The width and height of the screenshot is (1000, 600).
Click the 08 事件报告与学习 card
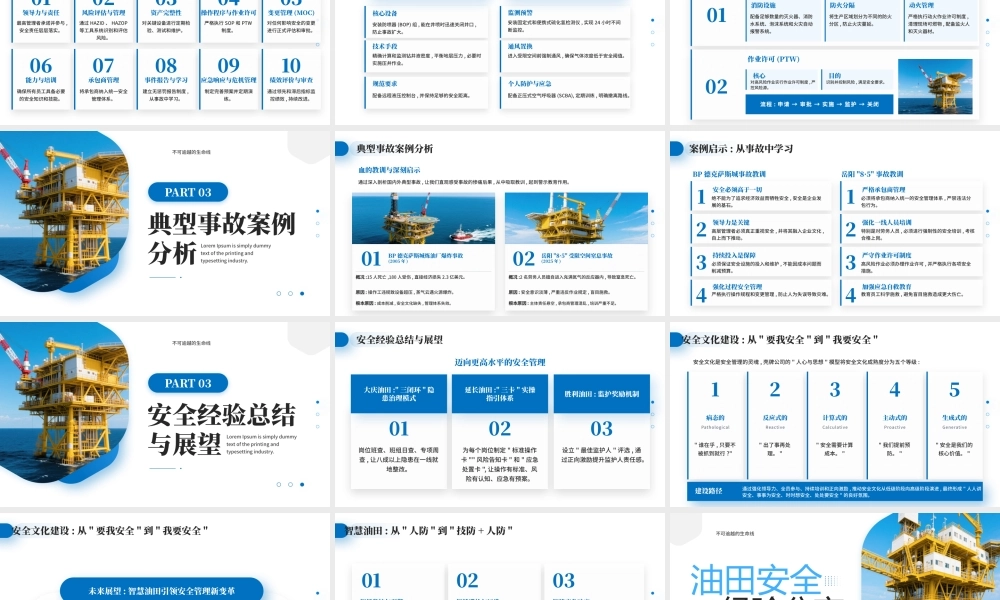coord(166,79)
